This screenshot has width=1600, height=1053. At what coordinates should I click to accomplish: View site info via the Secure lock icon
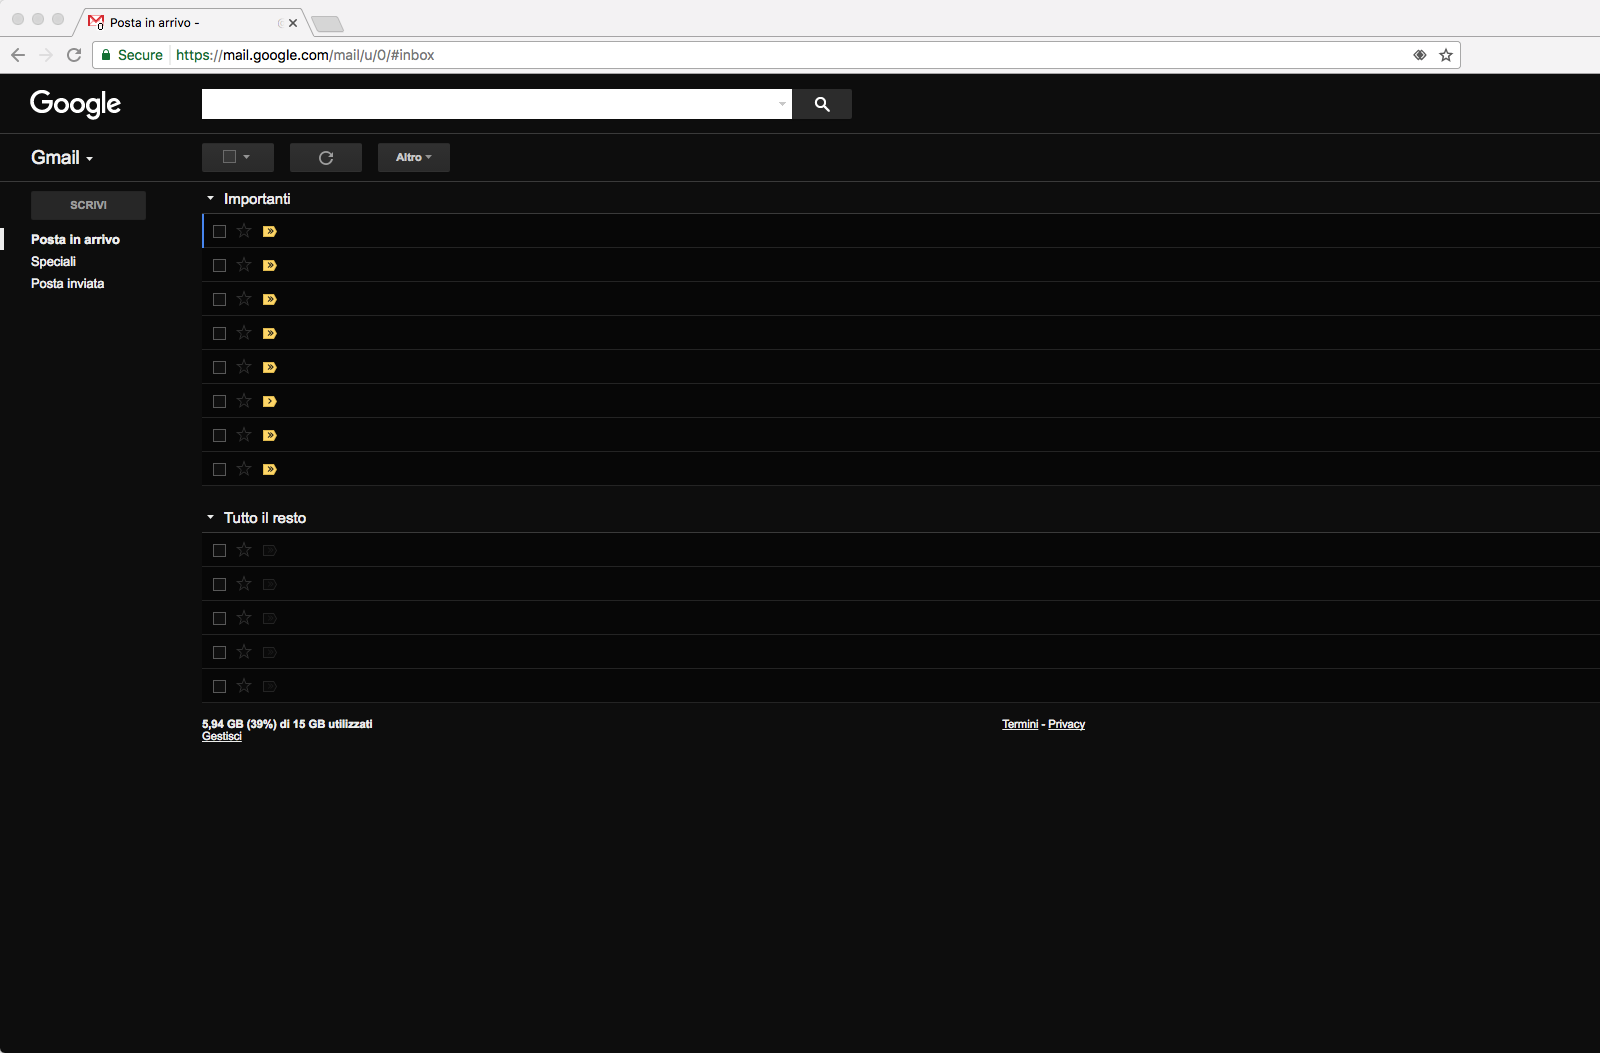(132, 55)
